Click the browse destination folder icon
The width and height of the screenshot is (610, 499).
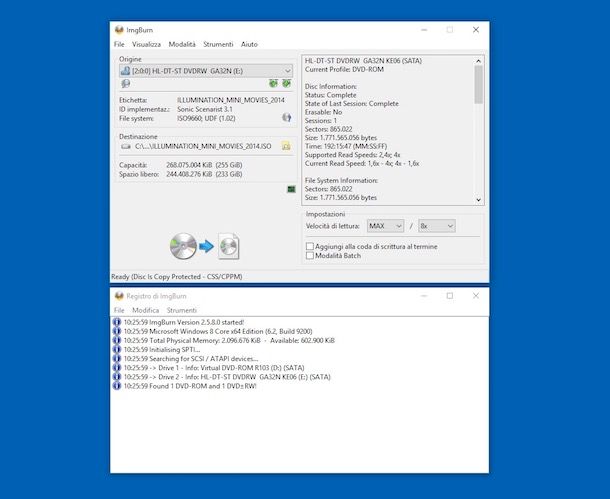tap(286, 147)
